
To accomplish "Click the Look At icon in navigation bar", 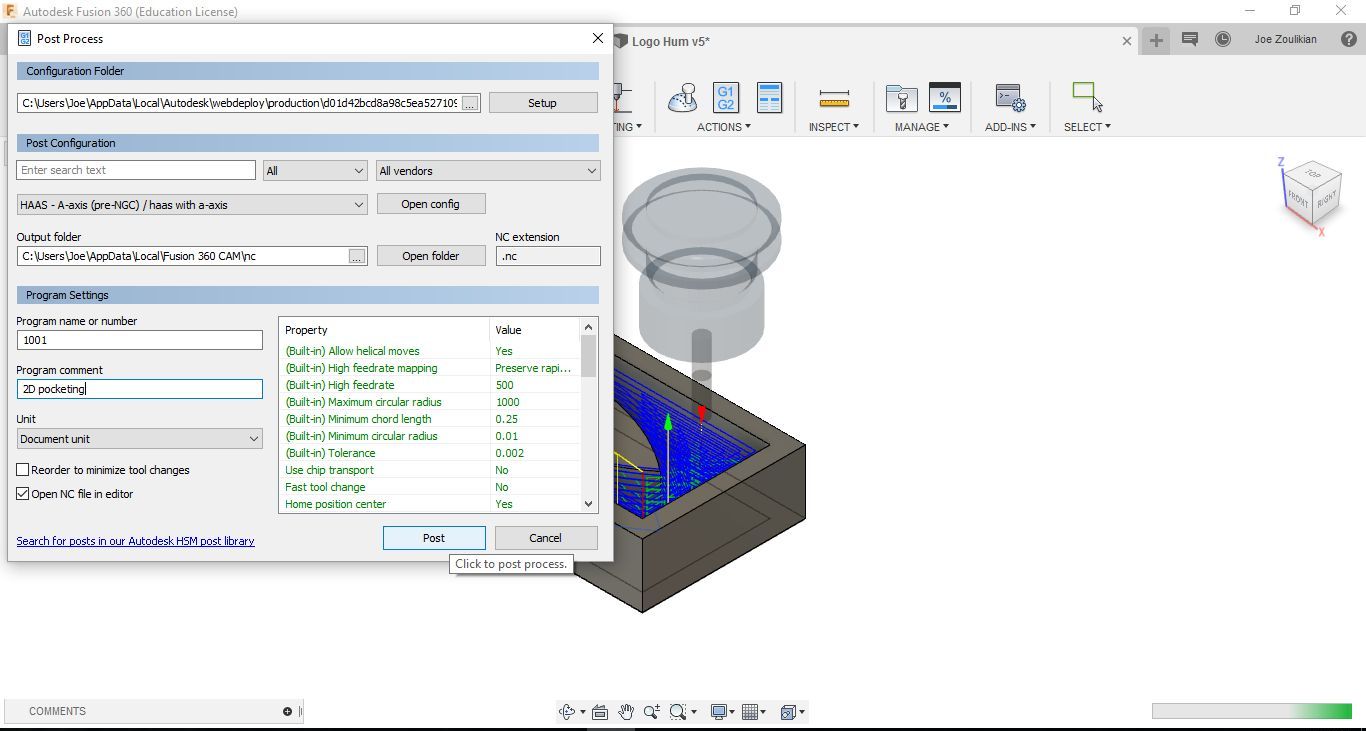I will click(600, 712).
